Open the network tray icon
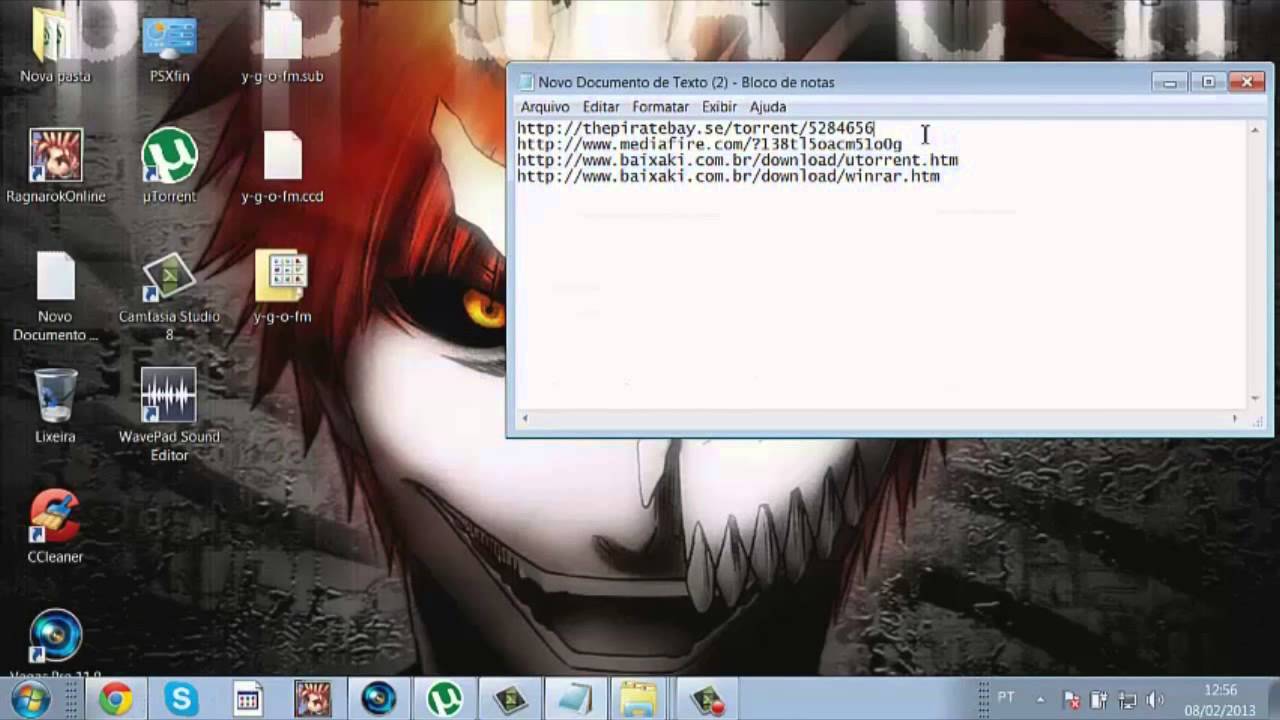The height and width of the screenshot is (720, 1280). click(1127, 700)
